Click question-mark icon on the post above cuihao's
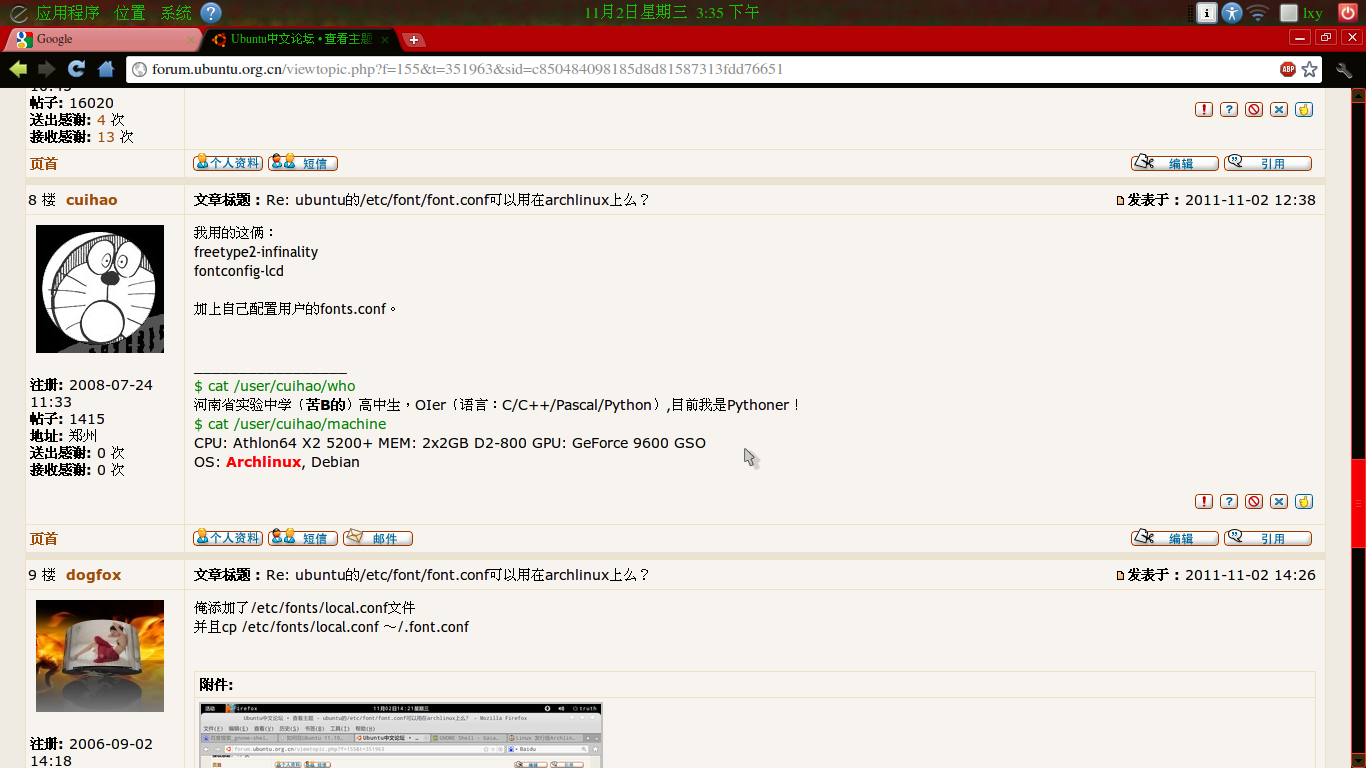 click(1229, 110)
